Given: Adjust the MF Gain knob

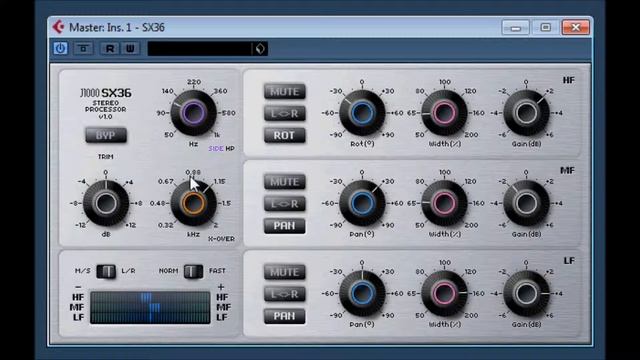Looking at the screenshot, I should [526, 203].
